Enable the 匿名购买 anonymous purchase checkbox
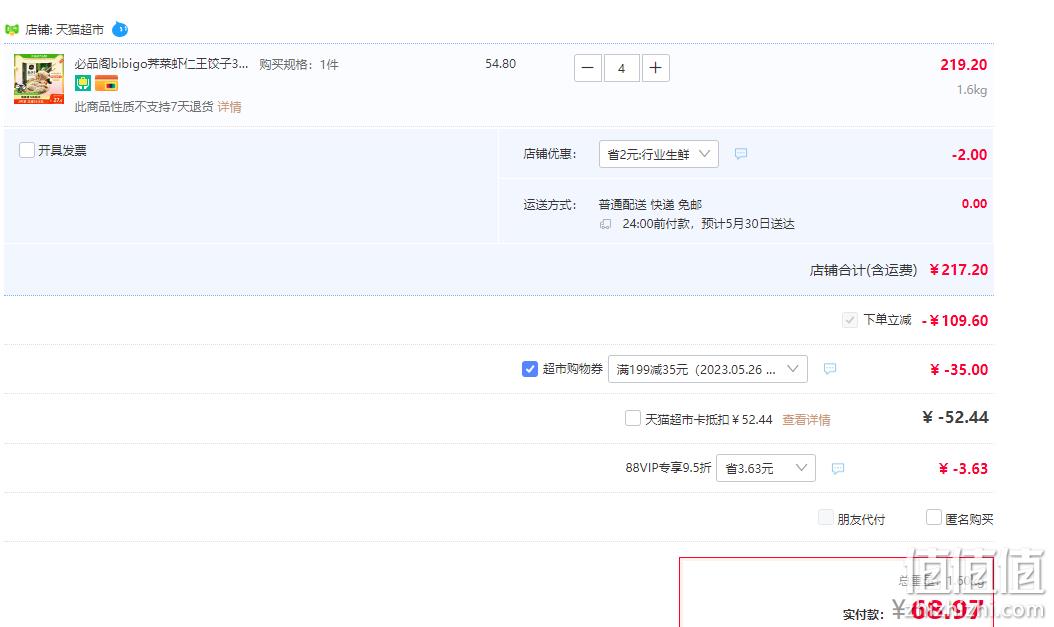Screen dimensions: 1054x627 (934, 517)
